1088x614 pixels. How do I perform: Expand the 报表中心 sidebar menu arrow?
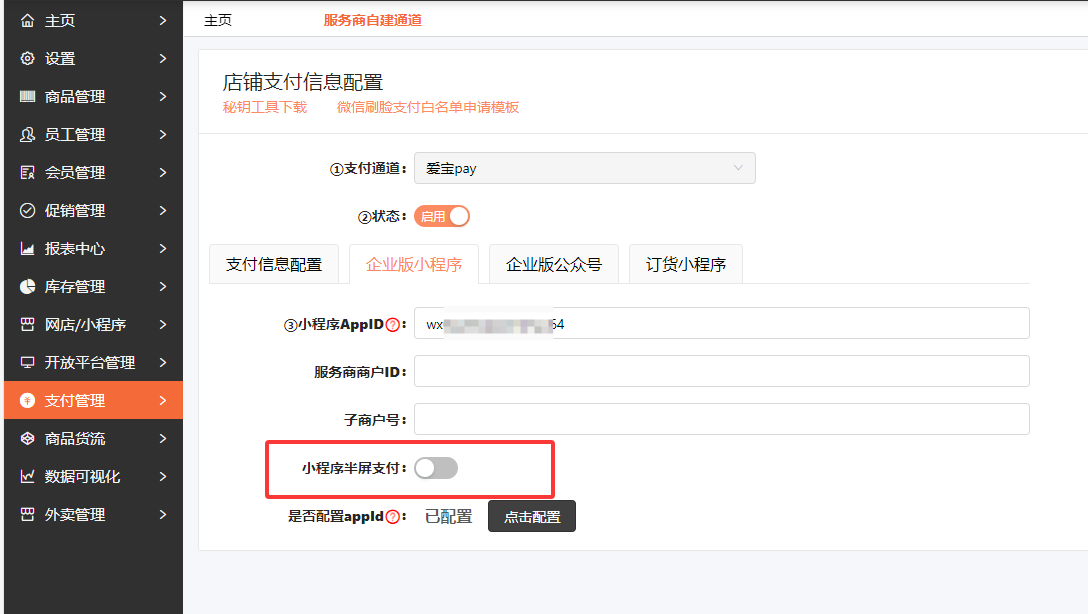162,249
